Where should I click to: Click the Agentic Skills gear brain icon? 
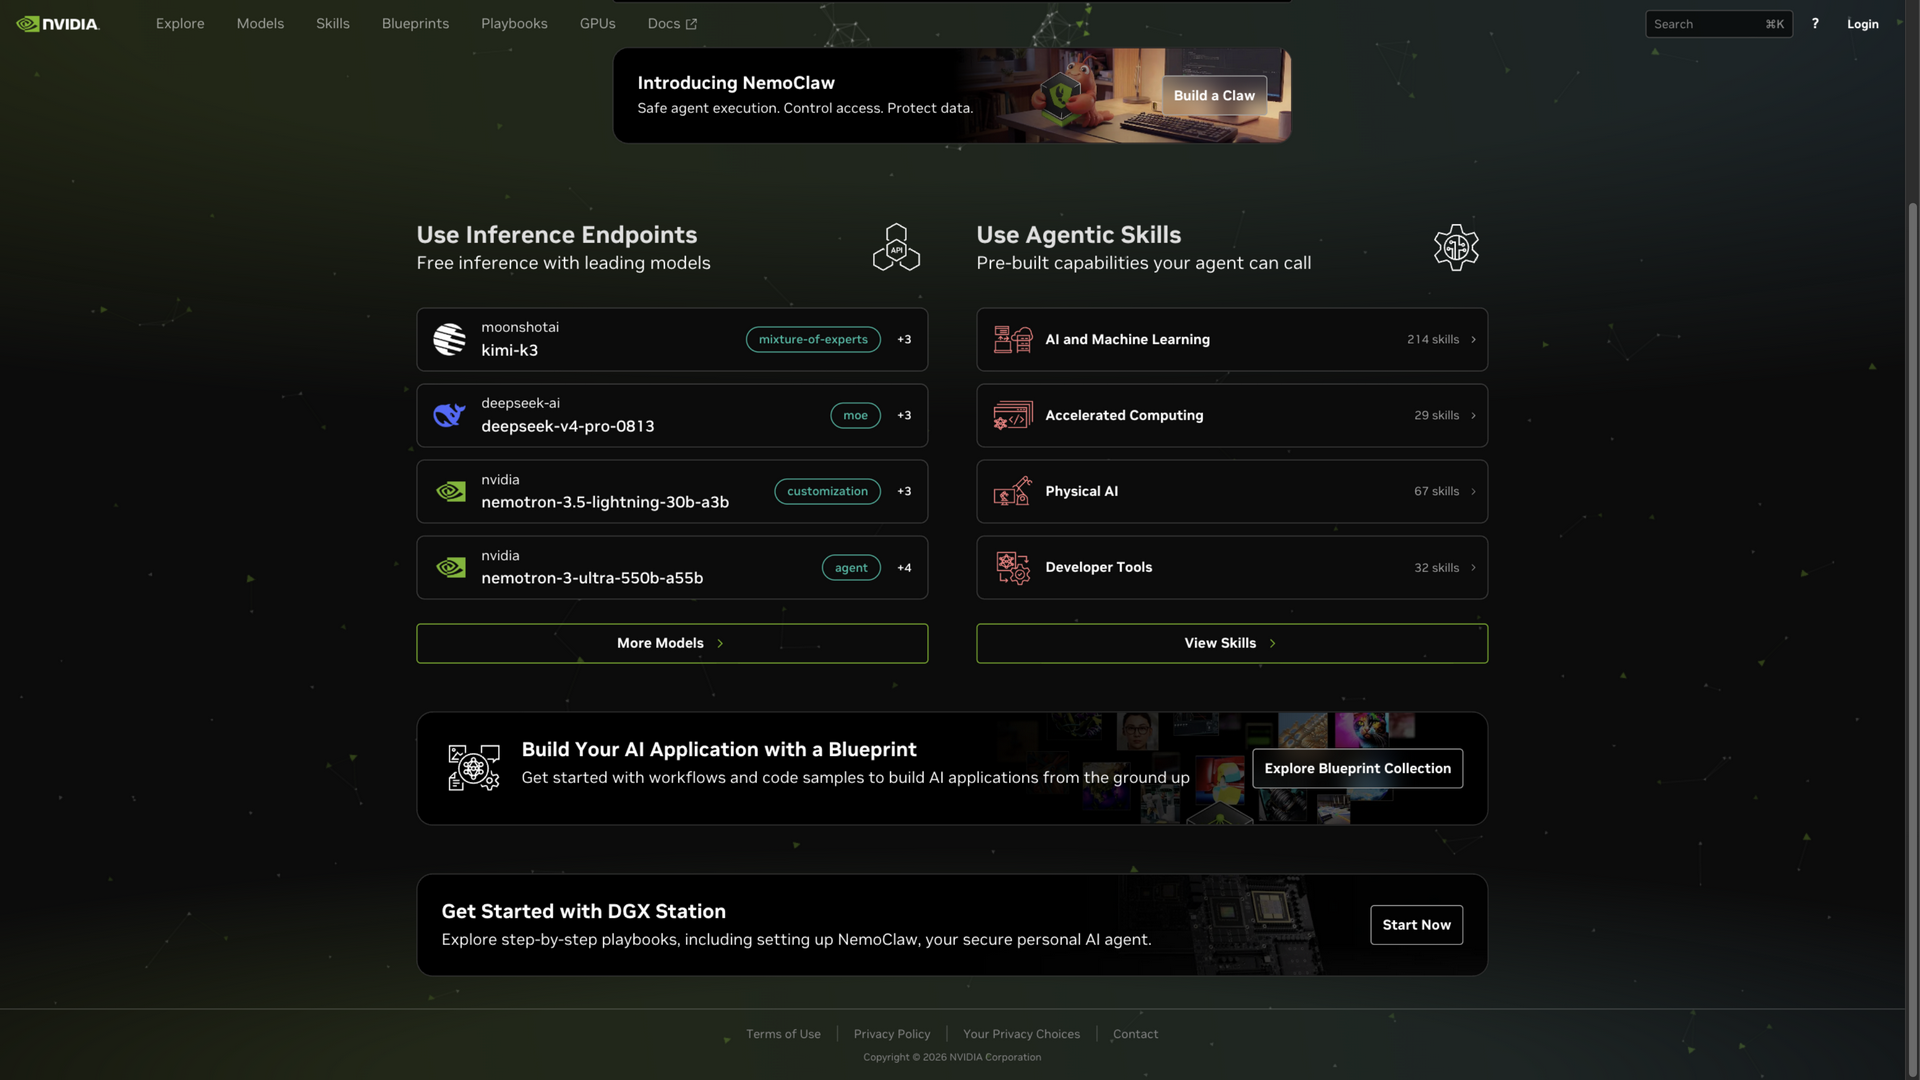click(x=1456, y=247)
